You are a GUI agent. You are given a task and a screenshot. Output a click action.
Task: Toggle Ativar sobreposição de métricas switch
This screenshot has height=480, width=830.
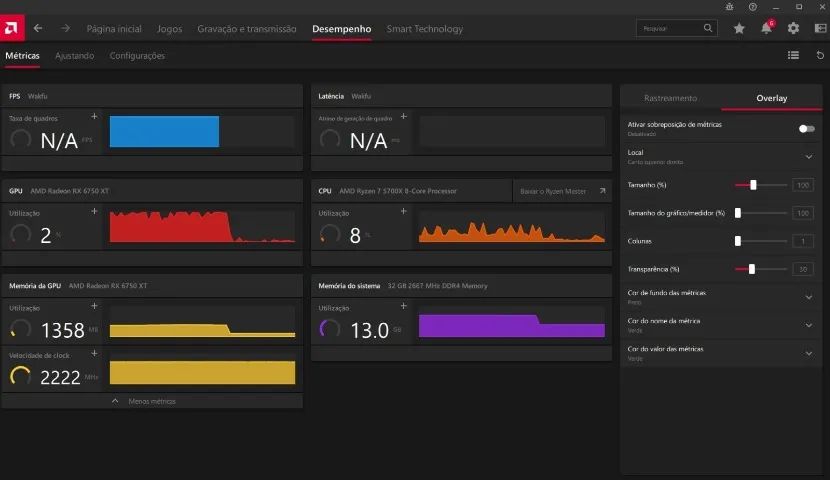click(806, 129)
